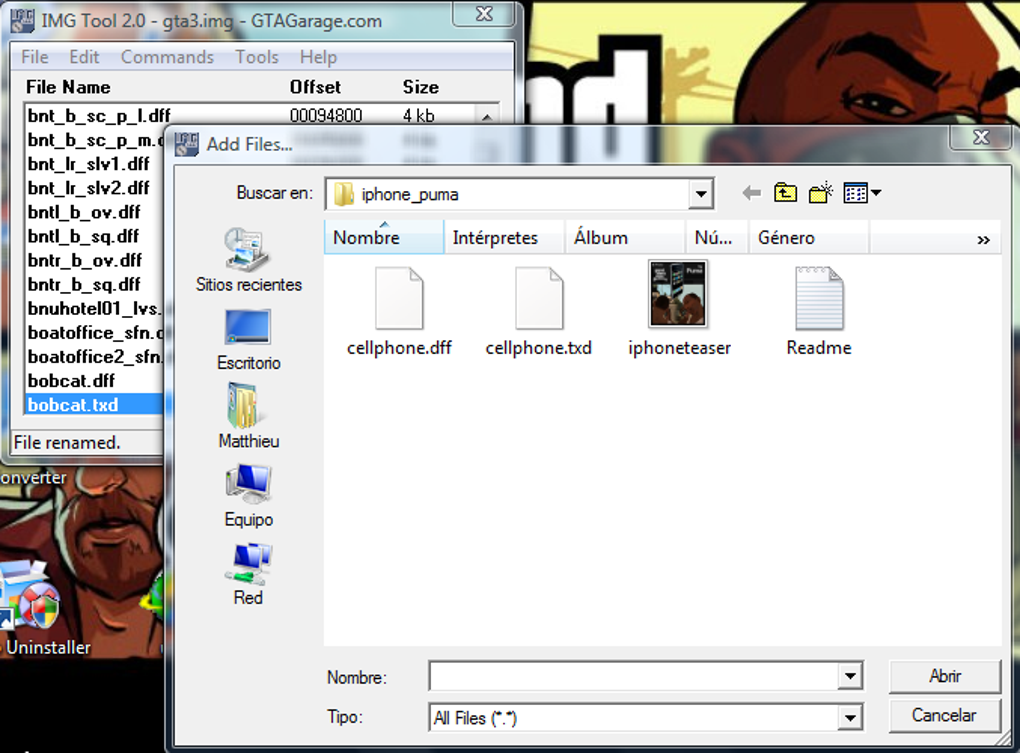The height and width of the screenshot is (753, 1020).
Task: Select bnt_b_sc_p_l.dff in IMG Tool list
Action: pyautogui.click(x=99, y=116)
